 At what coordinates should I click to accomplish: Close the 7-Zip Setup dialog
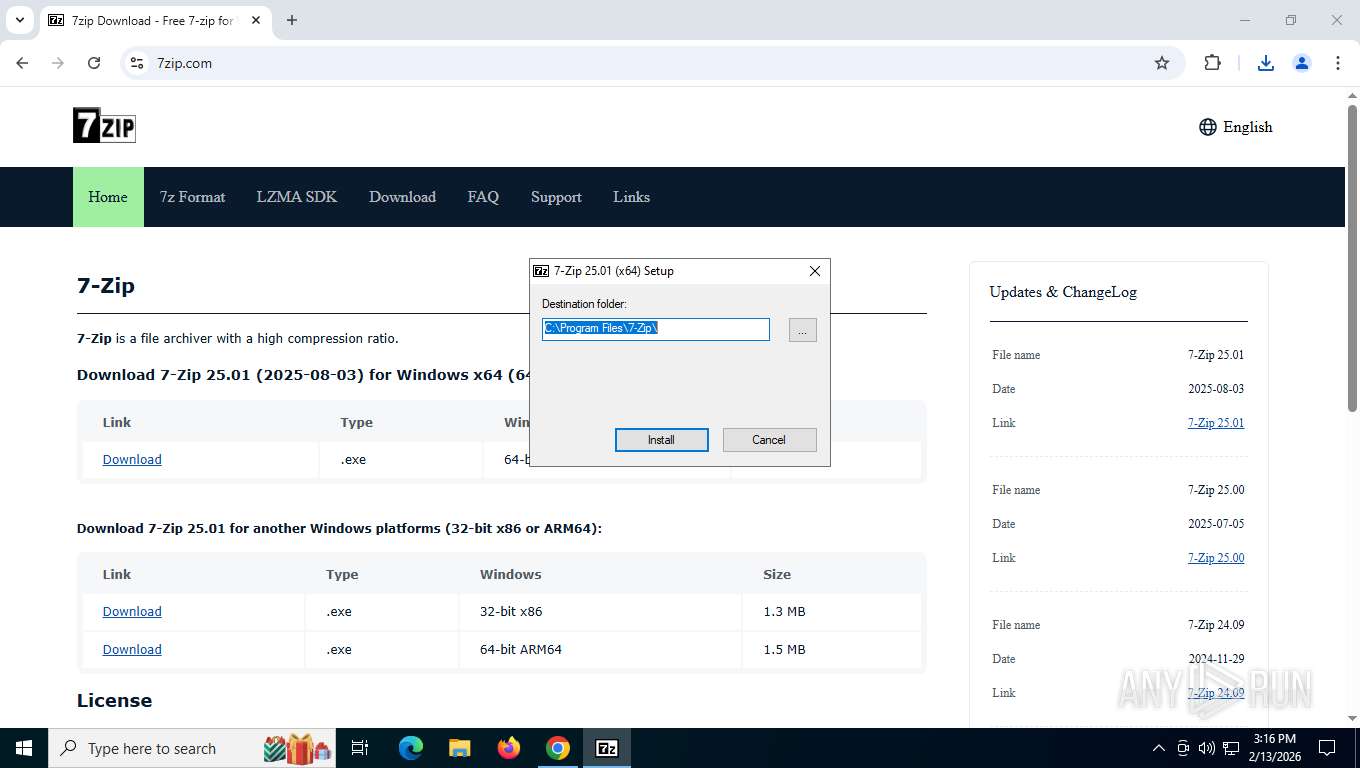(x=814, y=271)
